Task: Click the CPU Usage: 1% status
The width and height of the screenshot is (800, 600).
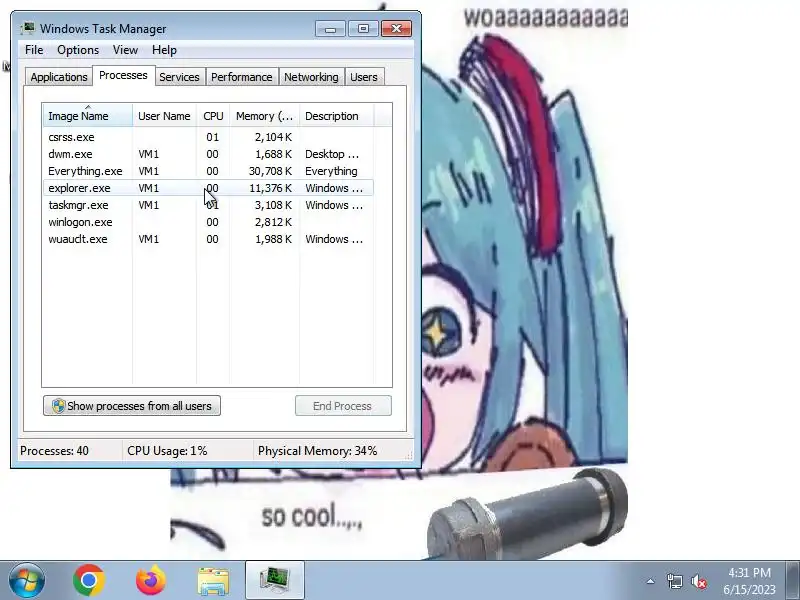Action: [167, 451]
